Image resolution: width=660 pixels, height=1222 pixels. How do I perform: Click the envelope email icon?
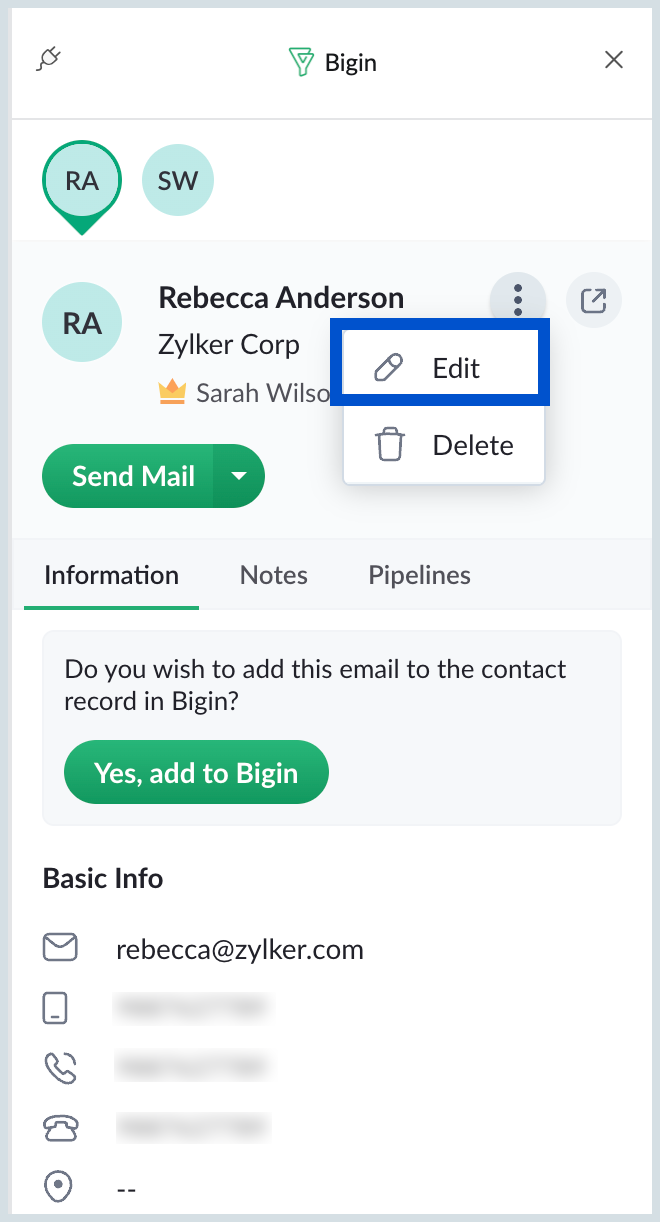[x=61, y=948]
